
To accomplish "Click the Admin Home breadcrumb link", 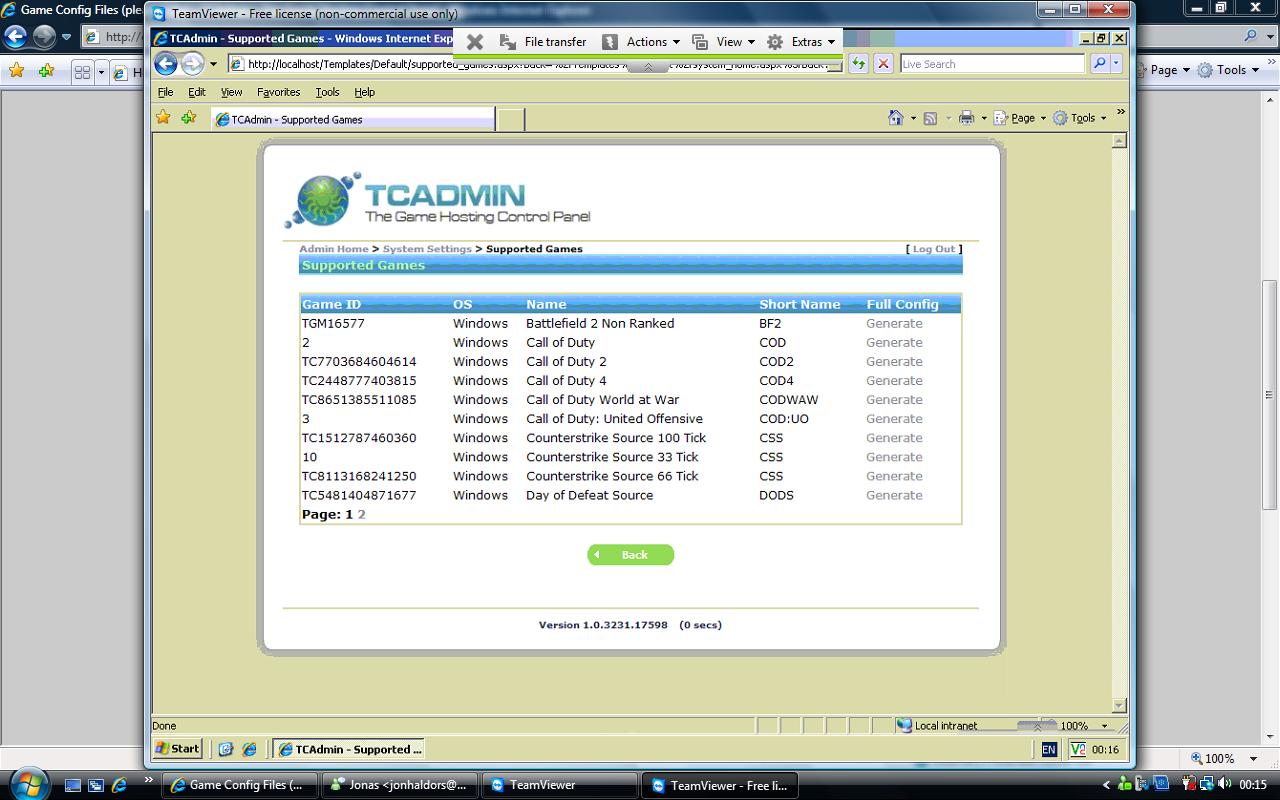I will [x=334, y=249].
